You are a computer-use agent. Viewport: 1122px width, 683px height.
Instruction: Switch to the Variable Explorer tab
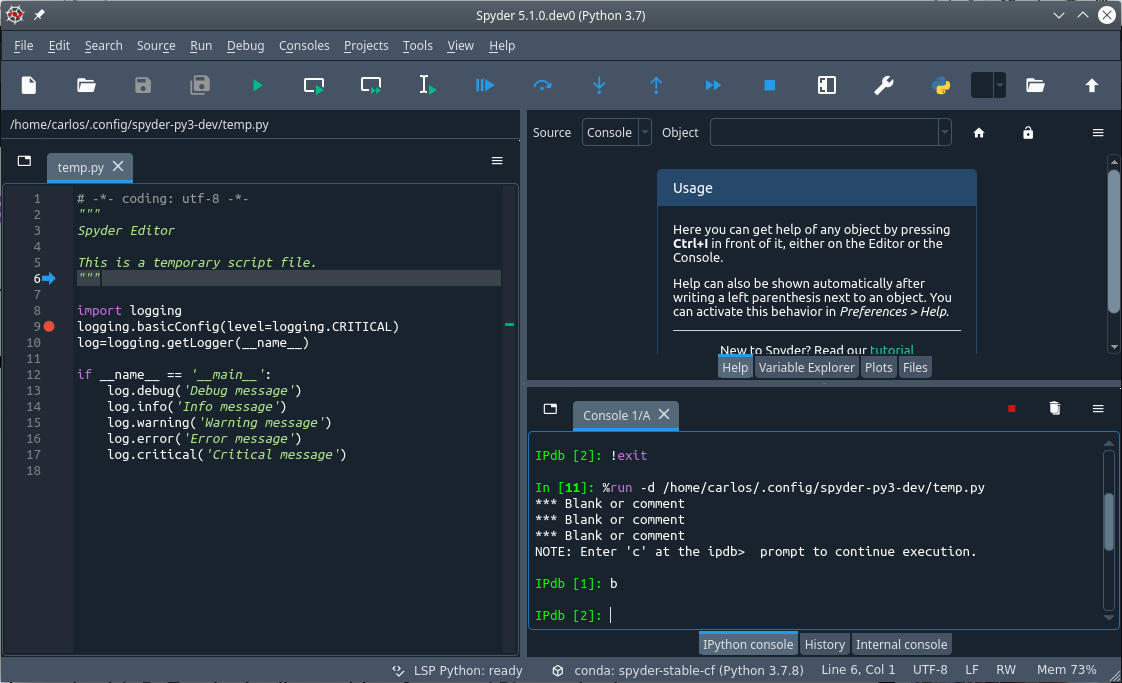click(806, 367)
